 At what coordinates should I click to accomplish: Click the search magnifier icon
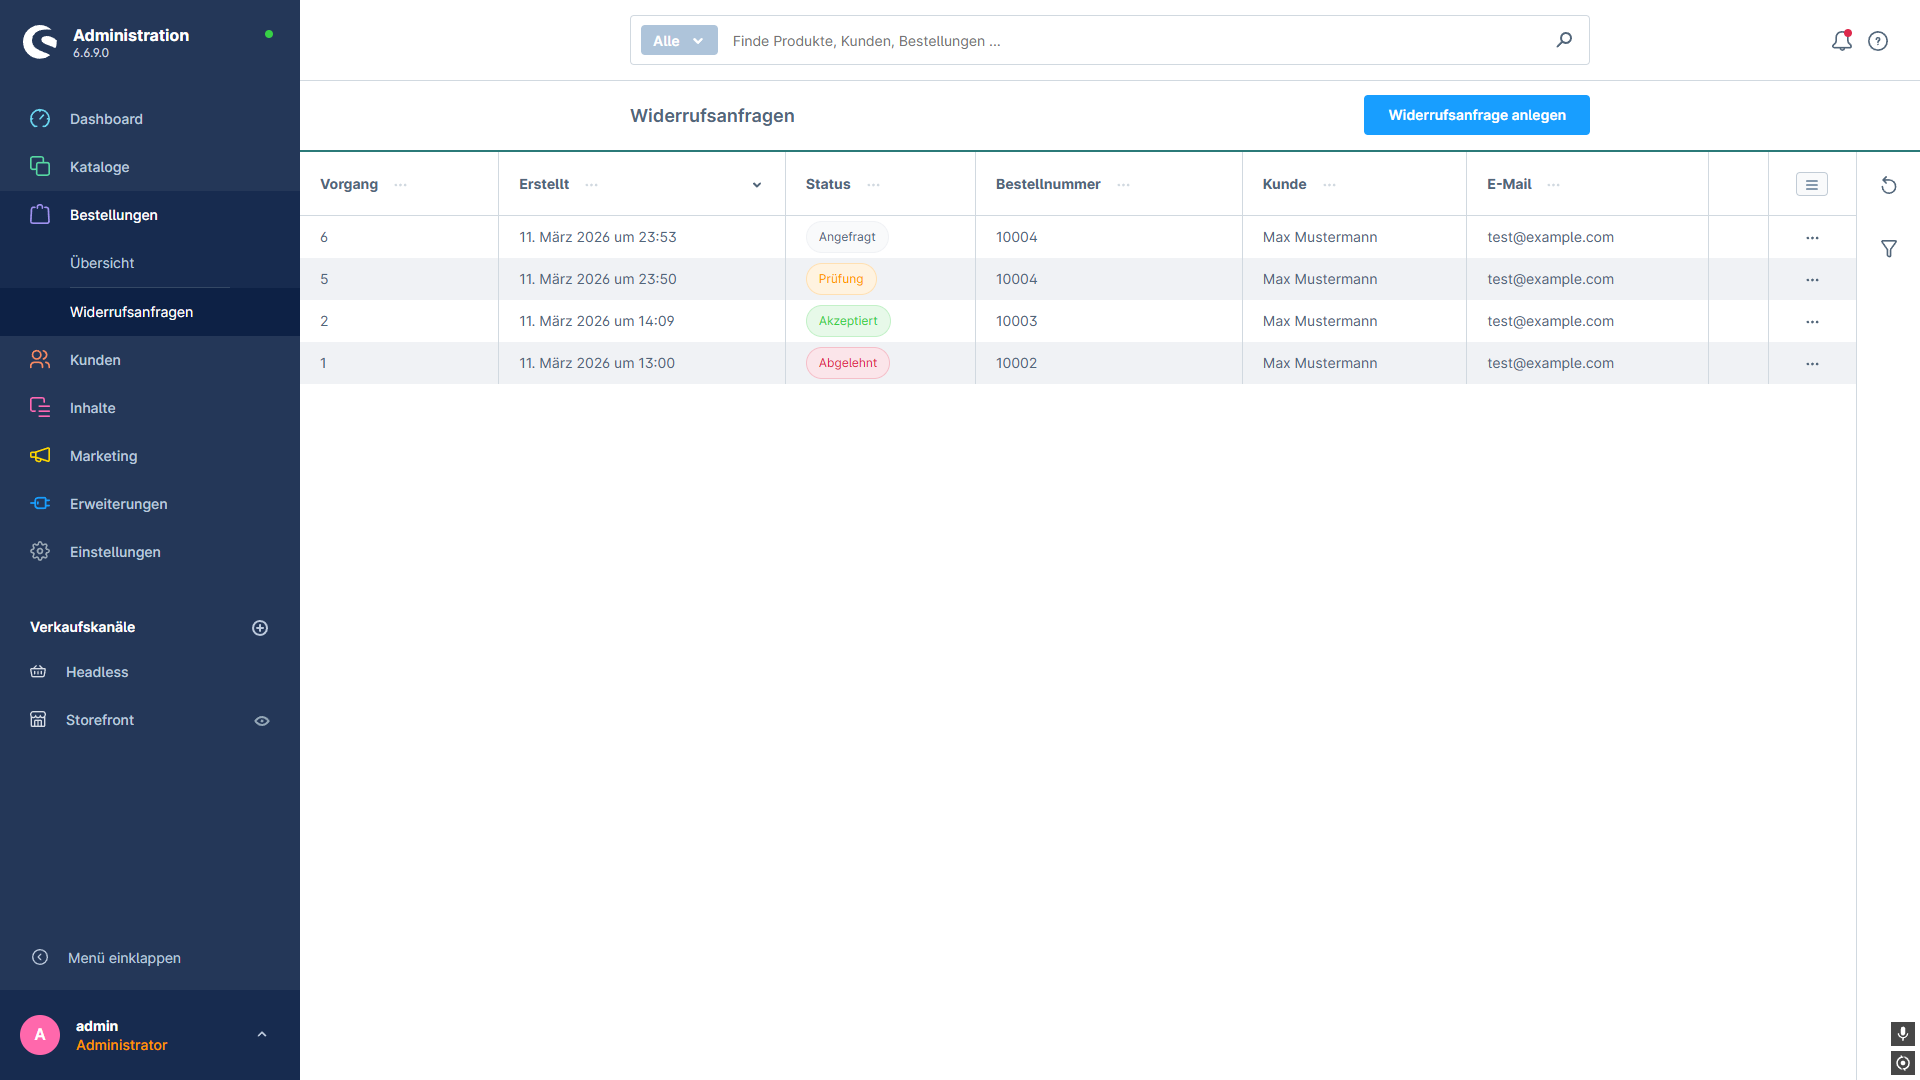[1564, 40]
